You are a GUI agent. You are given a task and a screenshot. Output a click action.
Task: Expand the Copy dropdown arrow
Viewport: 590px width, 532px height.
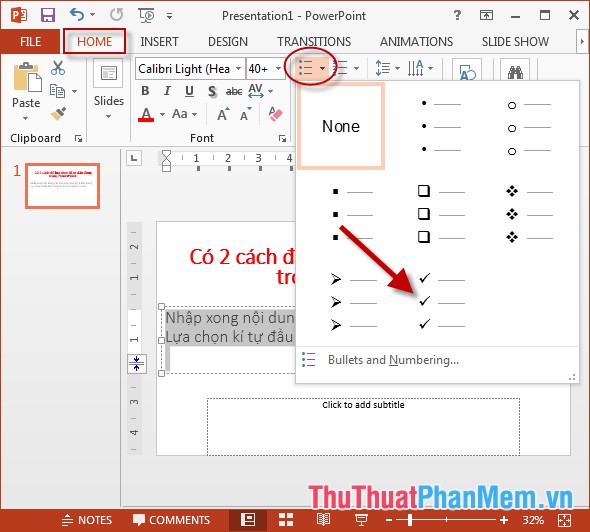[x=75, y=91]
